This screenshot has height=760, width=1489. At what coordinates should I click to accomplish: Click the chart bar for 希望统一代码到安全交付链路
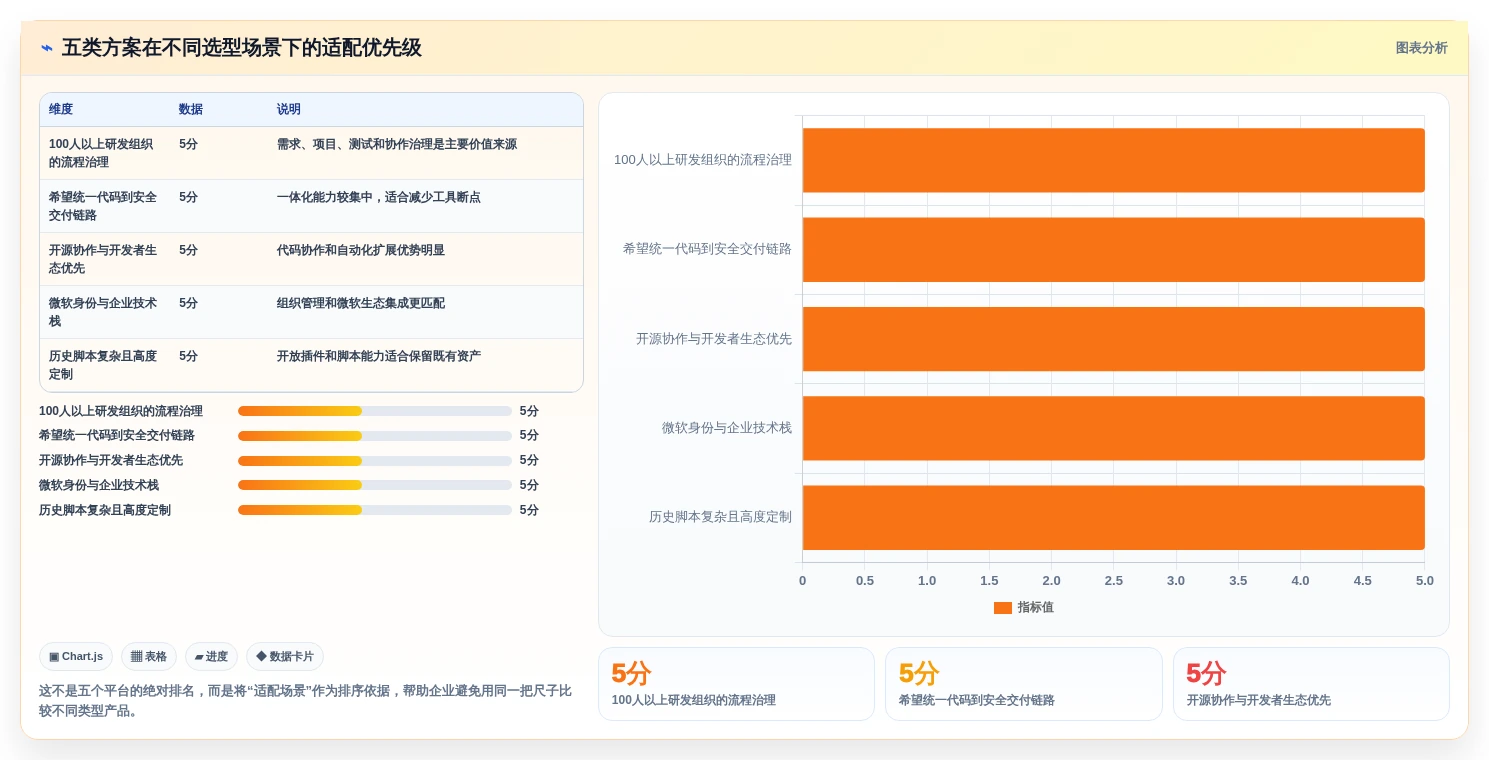point(1113,250)
